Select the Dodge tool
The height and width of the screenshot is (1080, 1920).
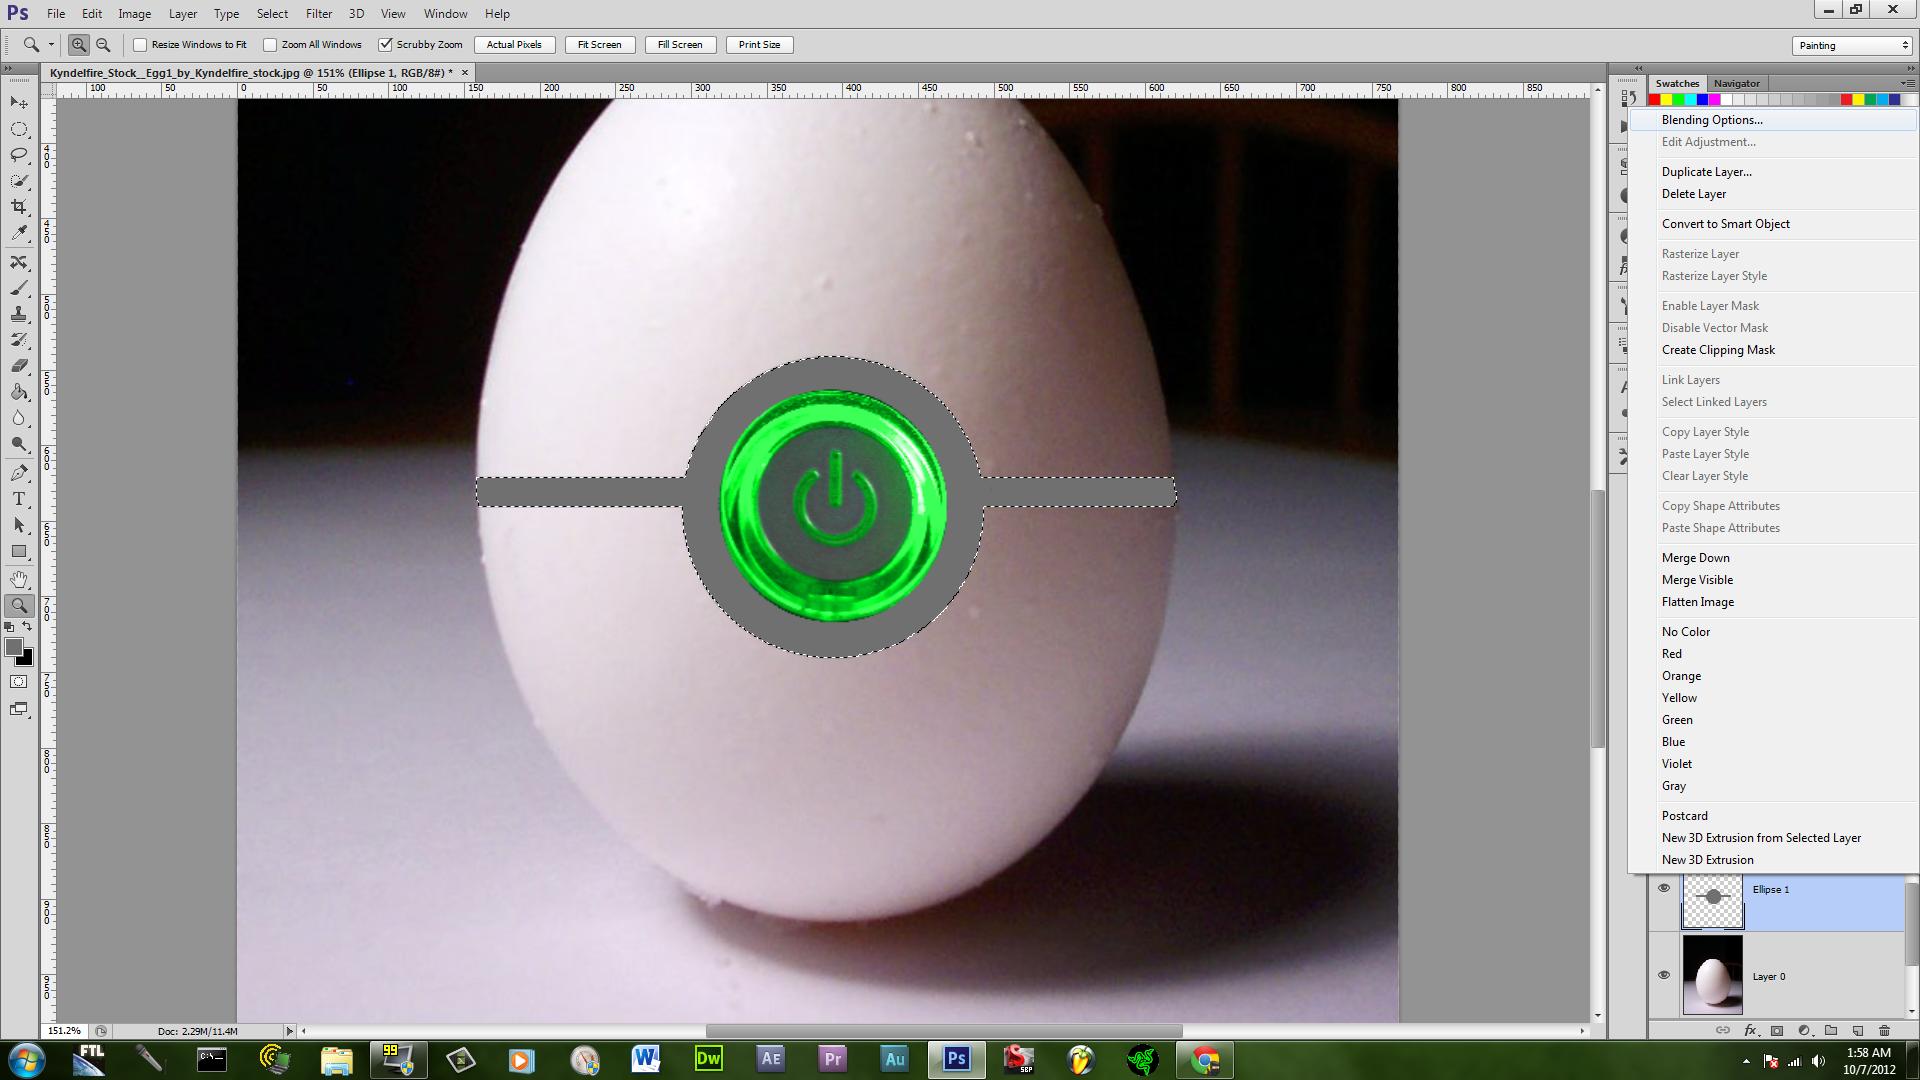[19, 444]
